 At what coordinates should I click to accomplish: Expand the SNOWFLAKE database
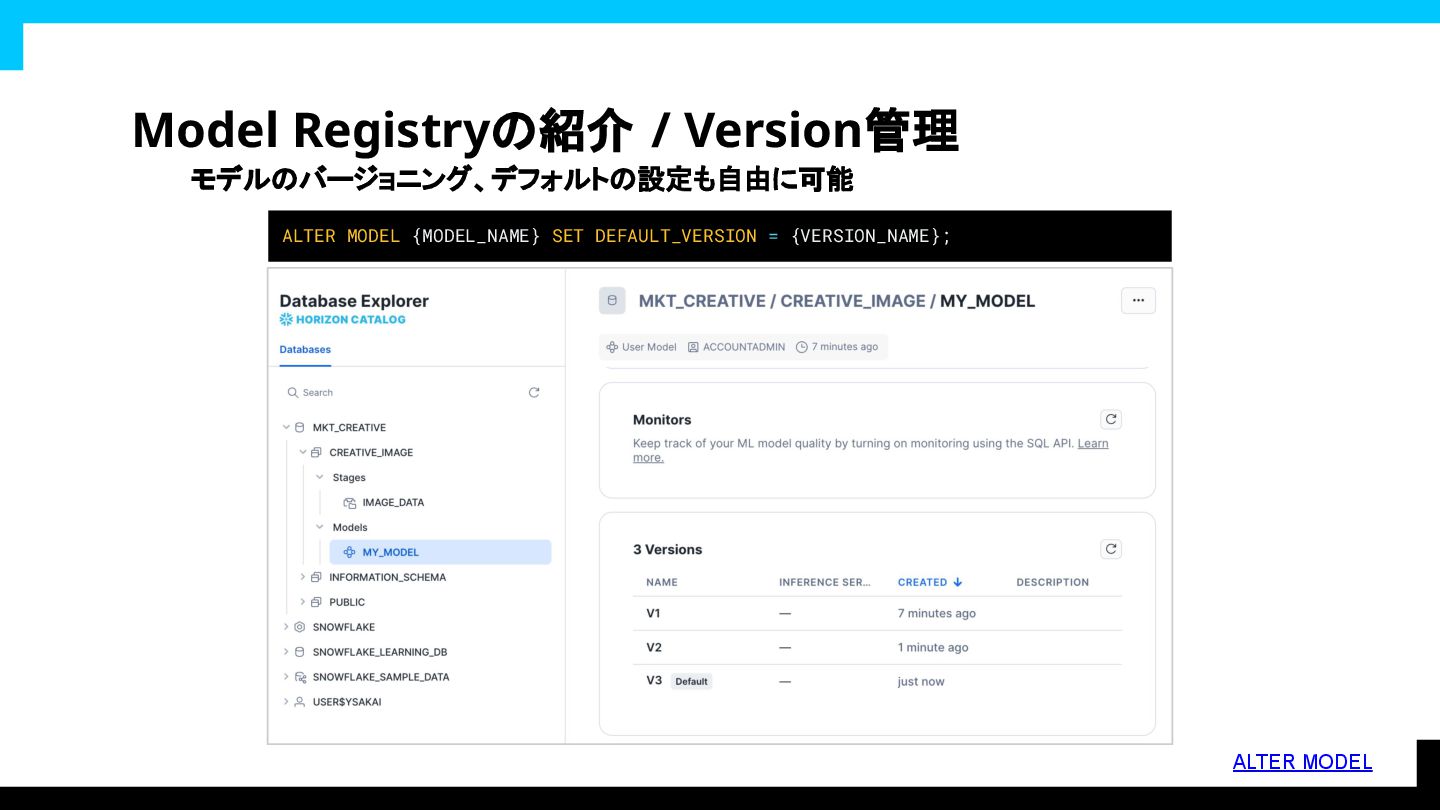click(286, 627)
